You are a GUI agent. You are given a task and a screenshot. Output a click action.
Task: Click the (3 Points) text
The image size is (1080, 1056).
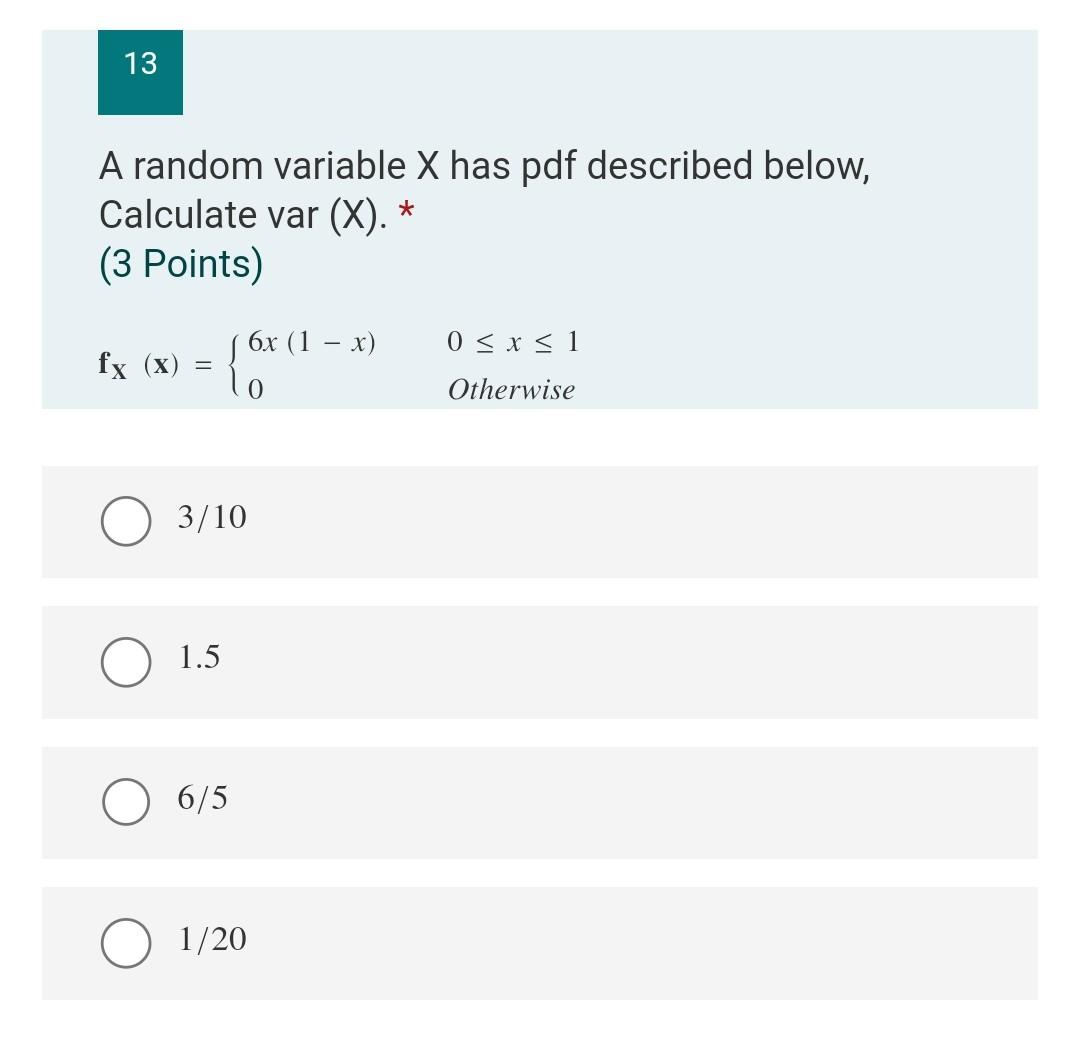178,265
